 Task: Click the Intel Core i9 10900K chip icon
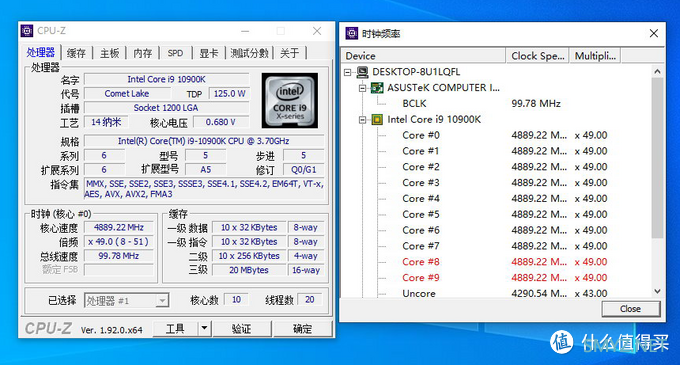click(377, 120)
